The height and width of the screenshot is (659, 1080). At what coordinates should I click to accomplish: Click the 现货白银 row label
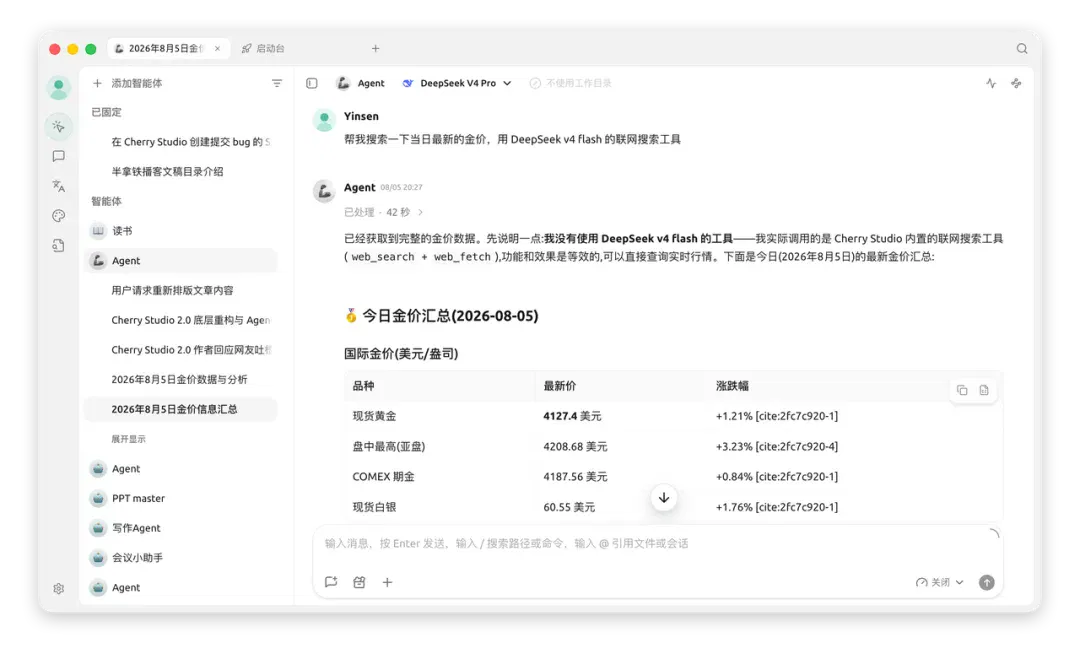(x=374, y=507)
